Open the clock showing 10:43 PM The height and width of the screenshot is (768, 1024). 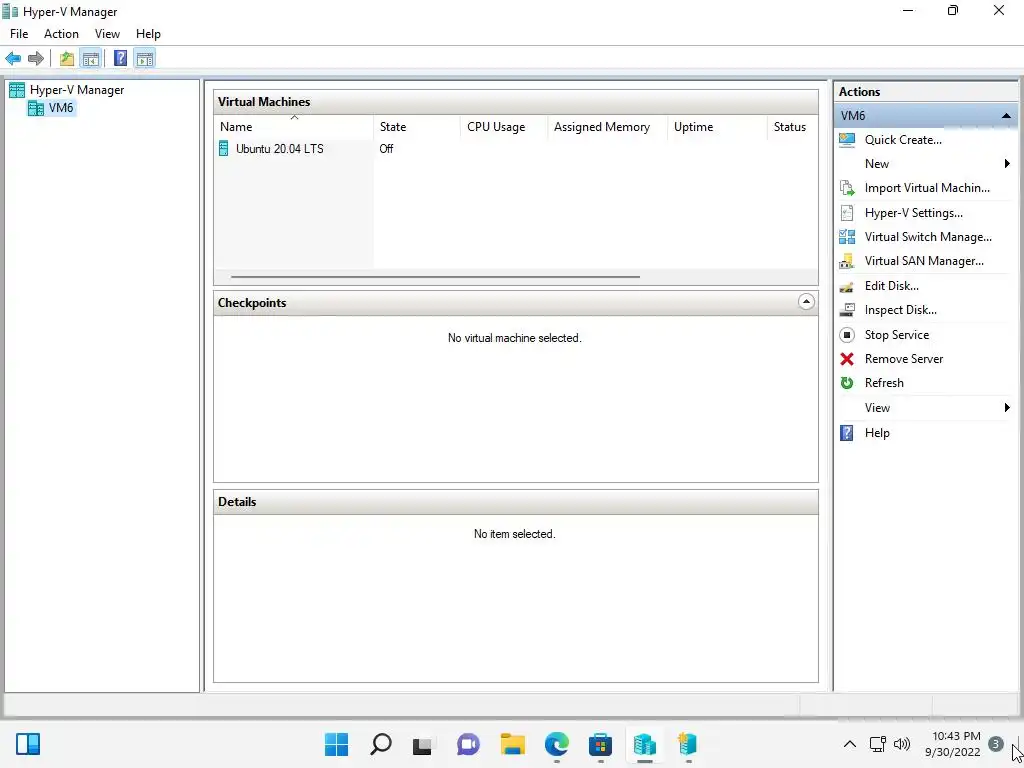pyautogui.click(x=953, y=744)
